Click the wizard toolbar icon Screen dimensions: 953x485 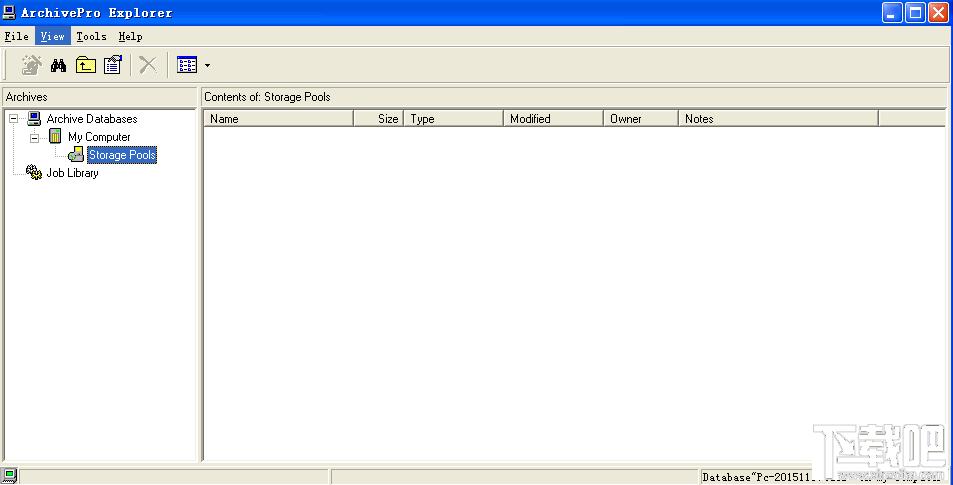pyautogui.click(x=32, y=65)
